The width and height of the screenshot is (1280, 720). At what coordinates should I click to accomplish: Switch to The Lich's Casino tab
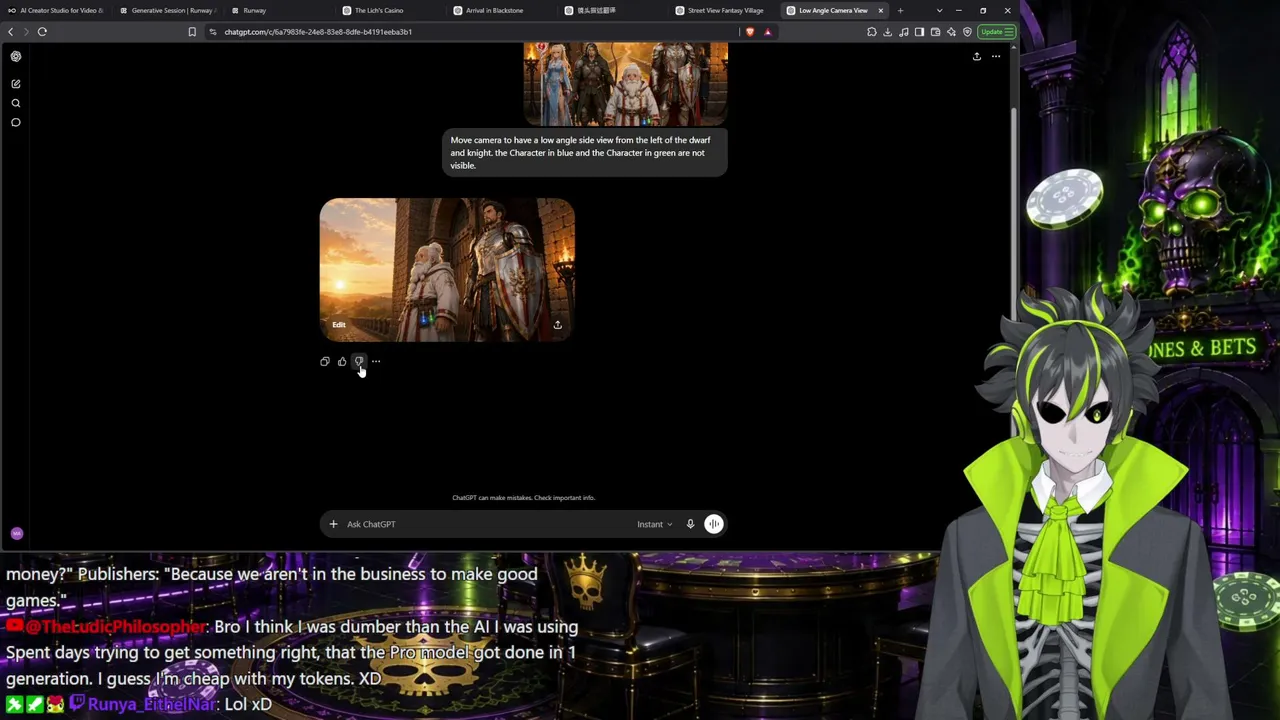click(x=387, y=11)
